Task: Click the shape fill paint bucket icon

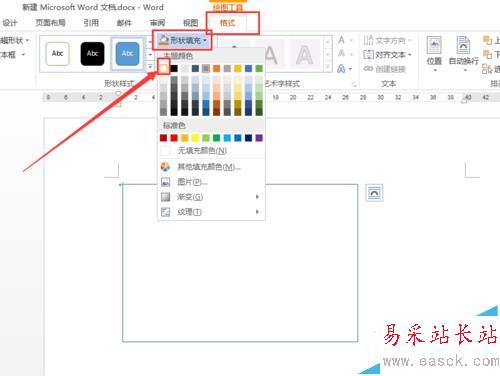Action: 164,40
